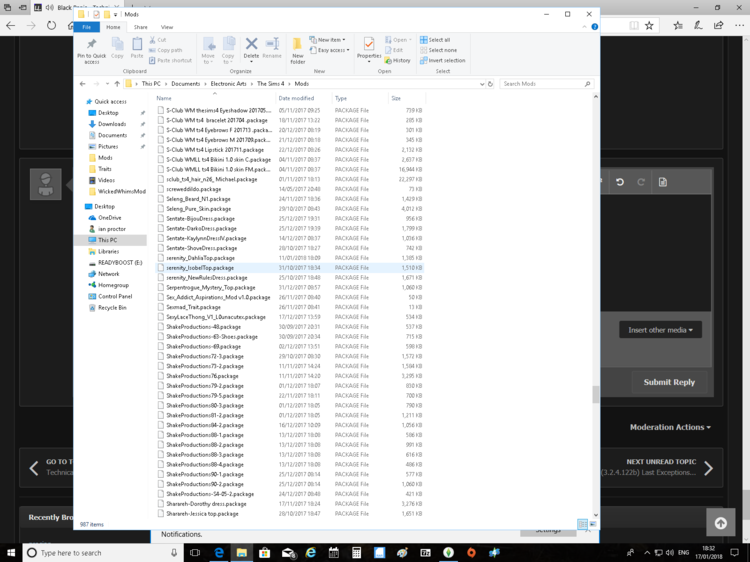Click Pin to Quick access icon
The height and width of the screenshot is (562, 750).
tap(91, 44)
